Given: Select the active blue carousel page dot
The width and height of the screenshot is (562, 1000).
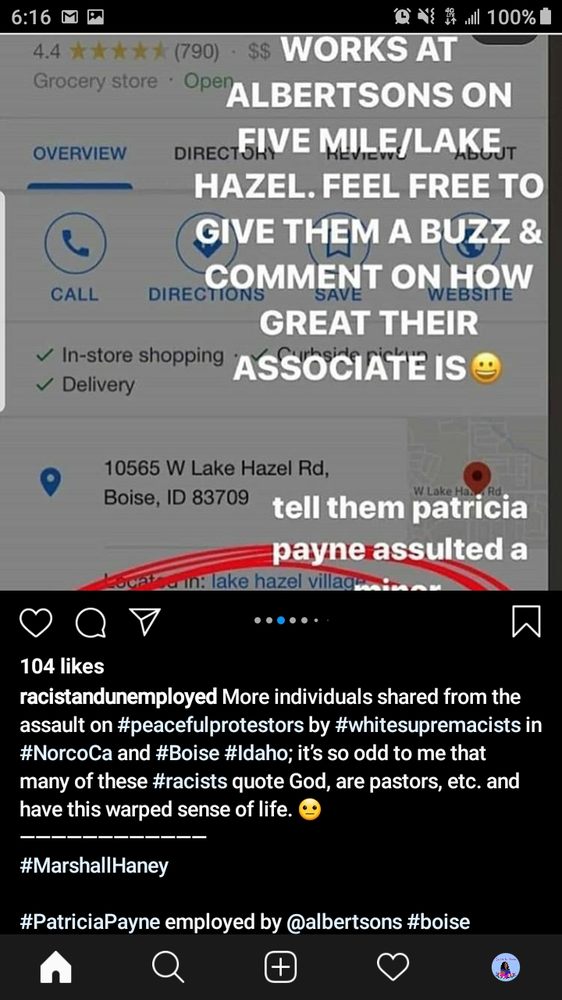Looking at the screenshot, I should click(x=281, y=620).
